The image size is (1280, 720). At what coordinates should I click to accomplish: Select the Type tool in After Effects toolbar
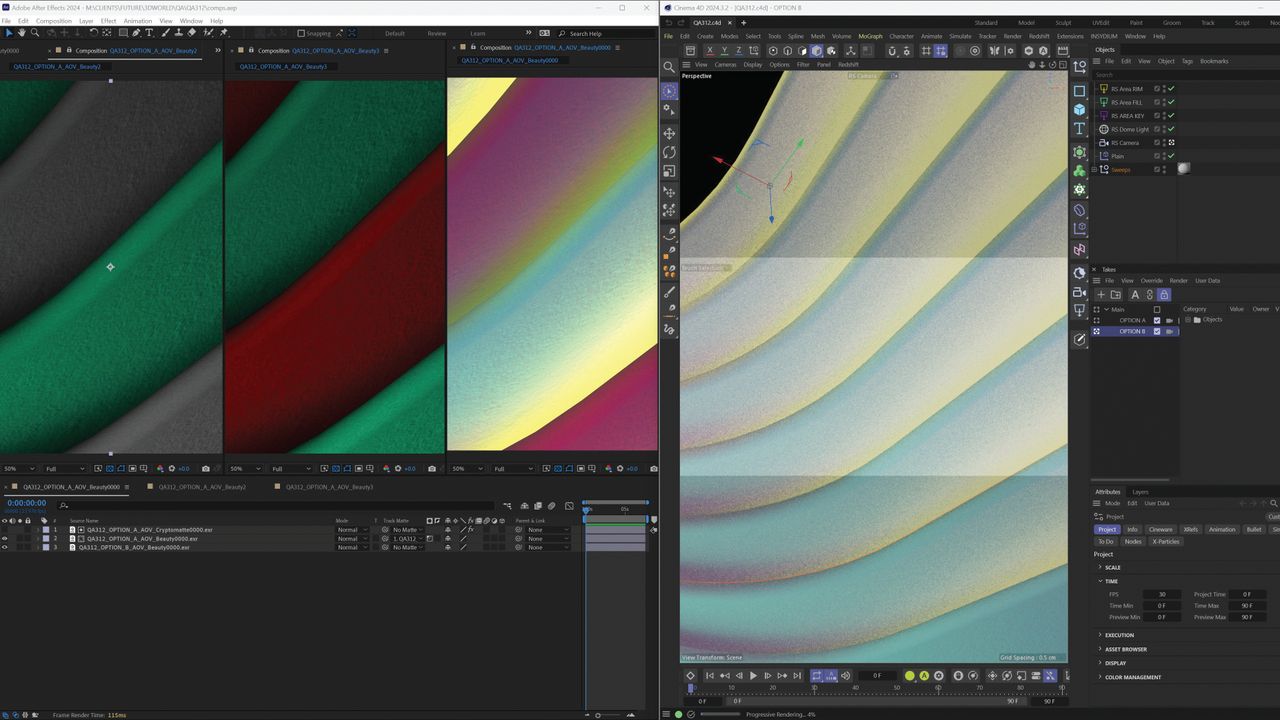tap(148, 33)
